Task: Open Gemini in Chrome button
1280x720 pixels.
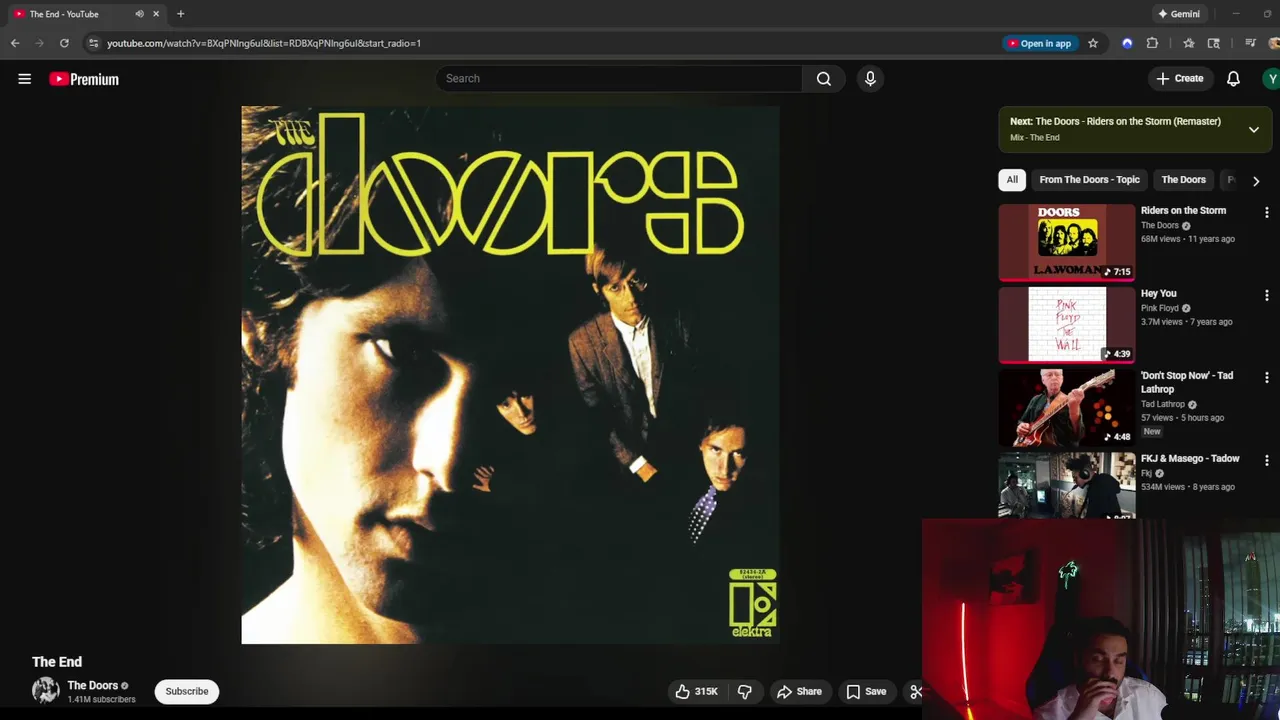Action: pyautogui.click(x=1178, y=14)
